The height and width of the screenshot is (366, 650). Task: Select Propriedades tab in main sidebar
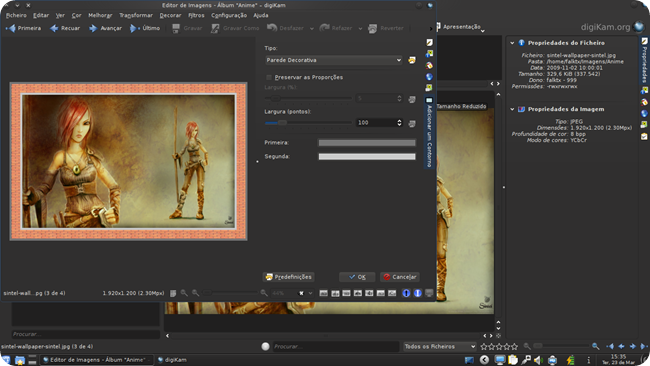click(645, 61)
